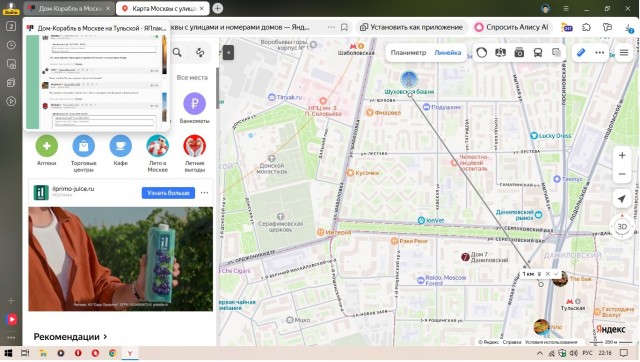Click the ruler end point near Тульская
The image size is (640, 362).
(541, 284)
